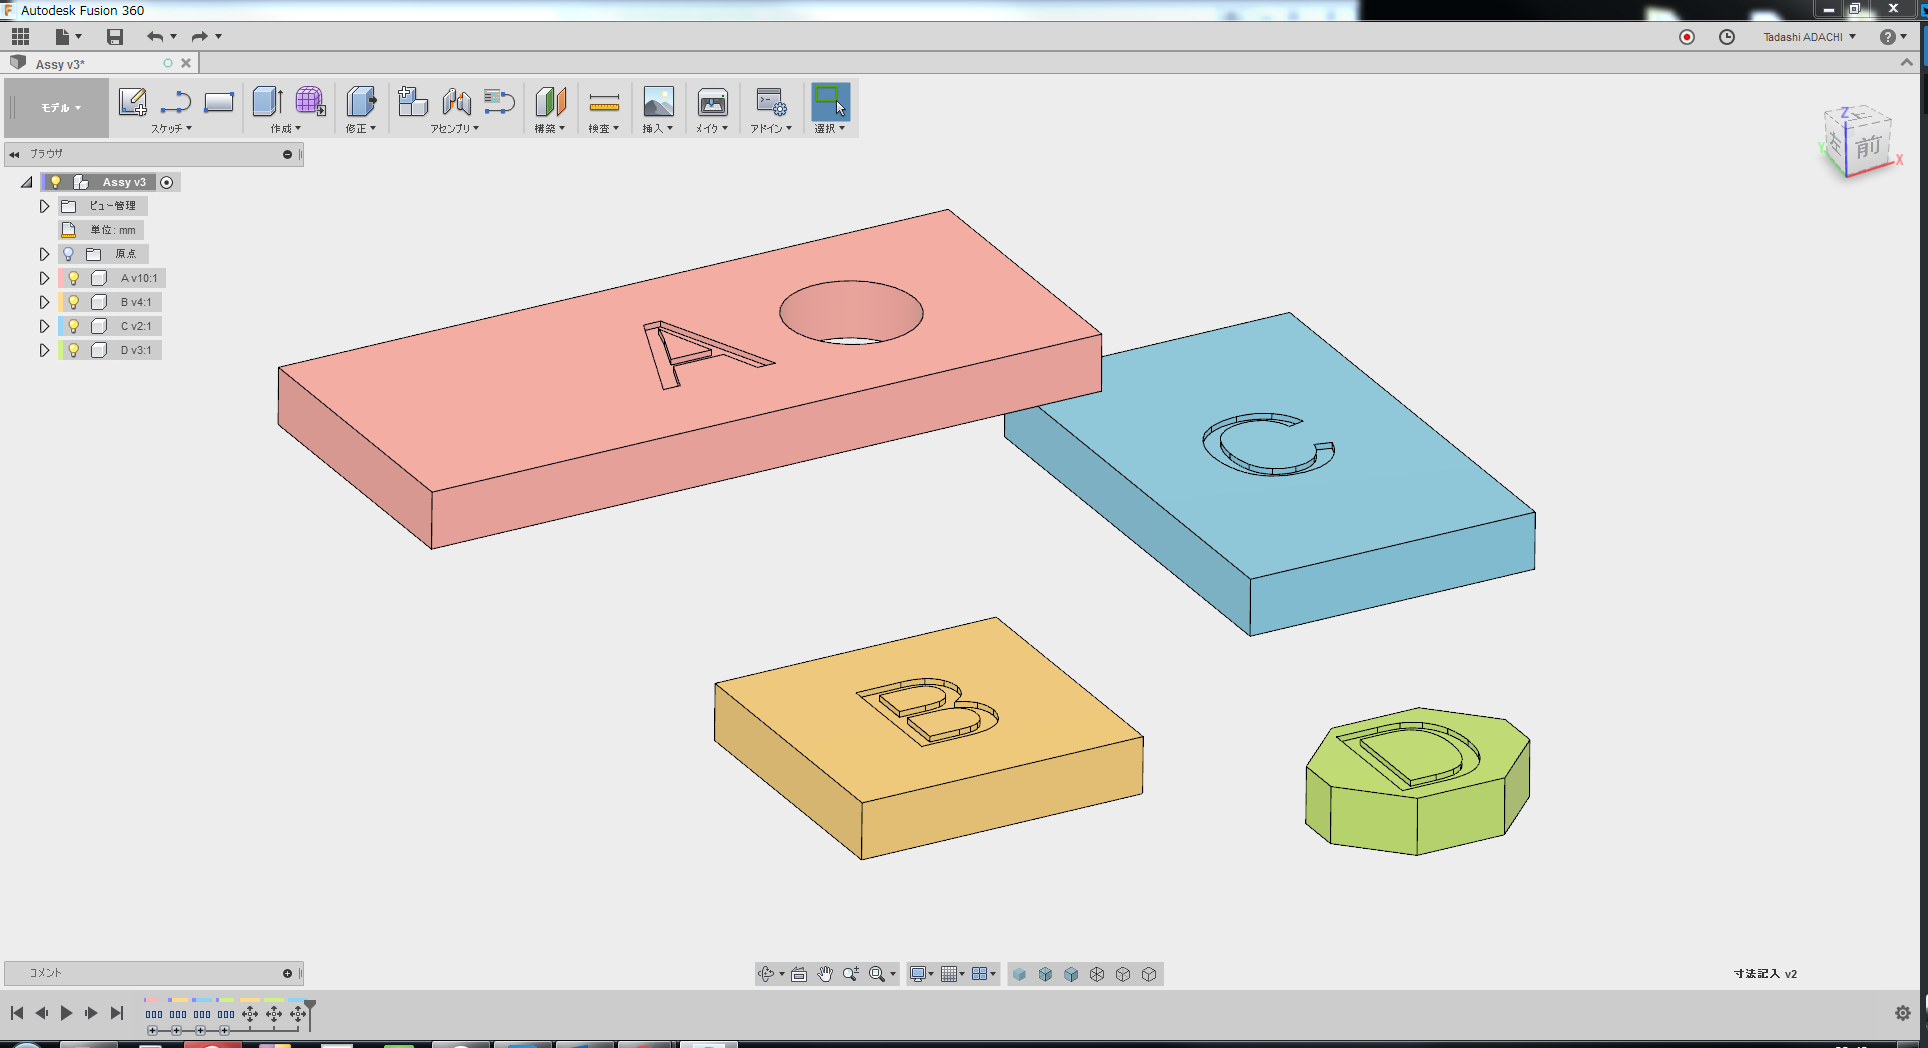This screenshot has width=1928, height=1048.
Task: Click the ViewCube front face
Action: [1868, 147]
